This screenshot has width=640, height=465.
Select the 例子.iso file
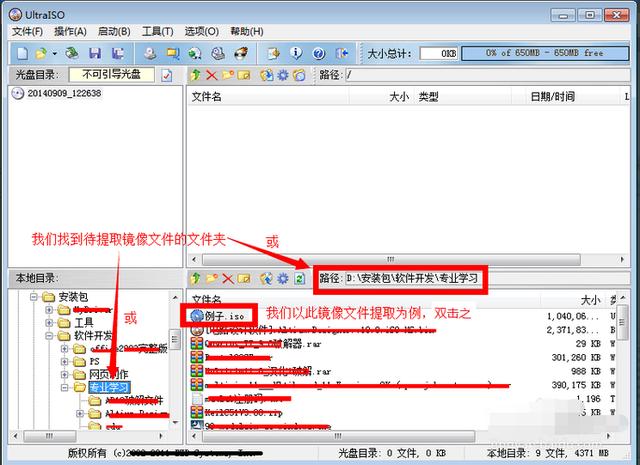point(224,316)
